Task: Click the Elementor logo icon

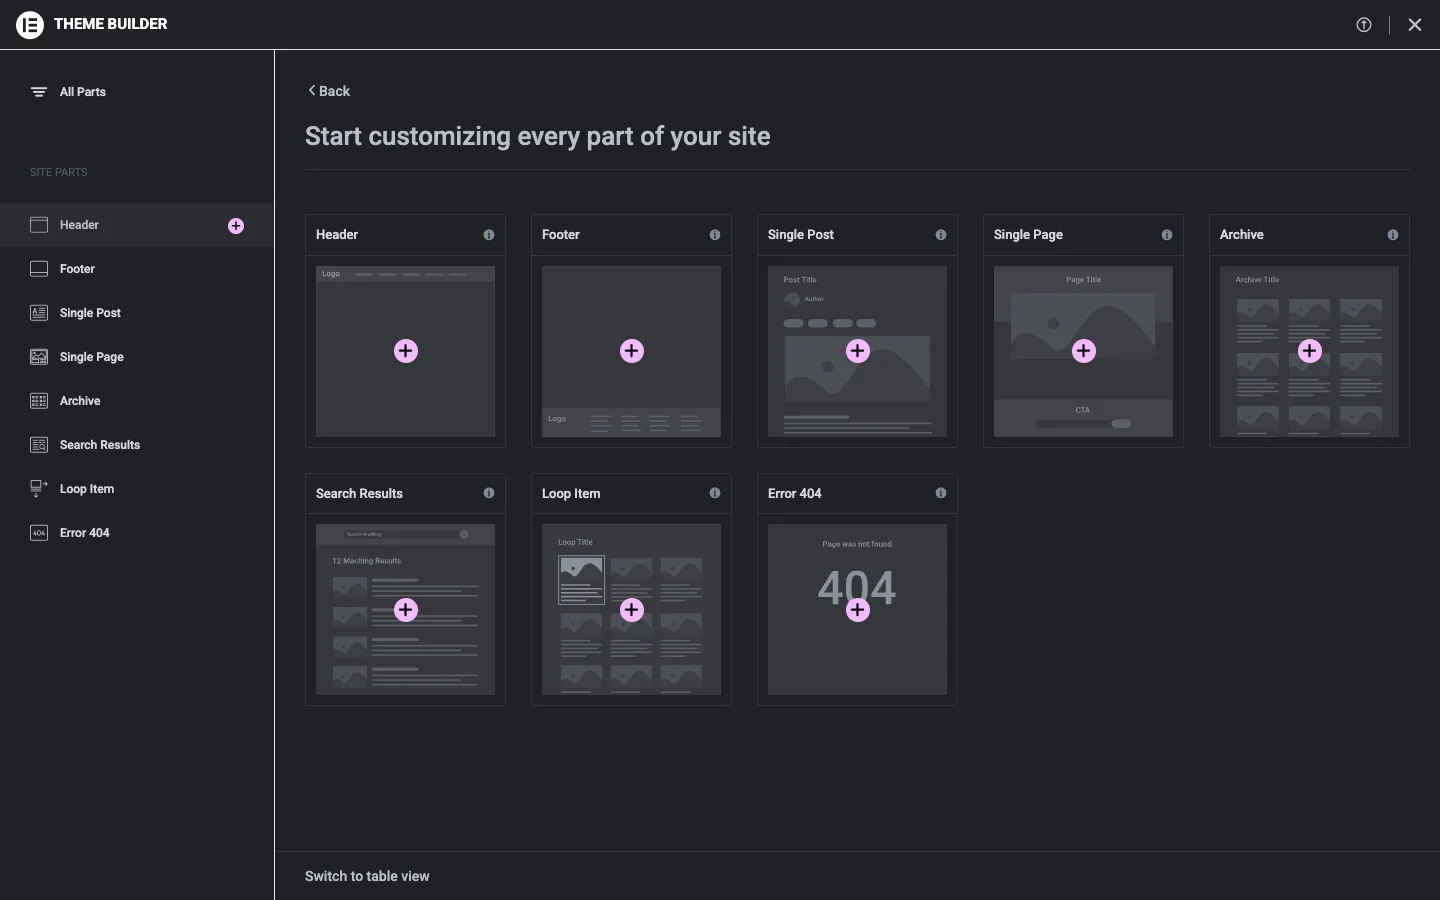Action: pyautogui.click(x=30, y=25)
